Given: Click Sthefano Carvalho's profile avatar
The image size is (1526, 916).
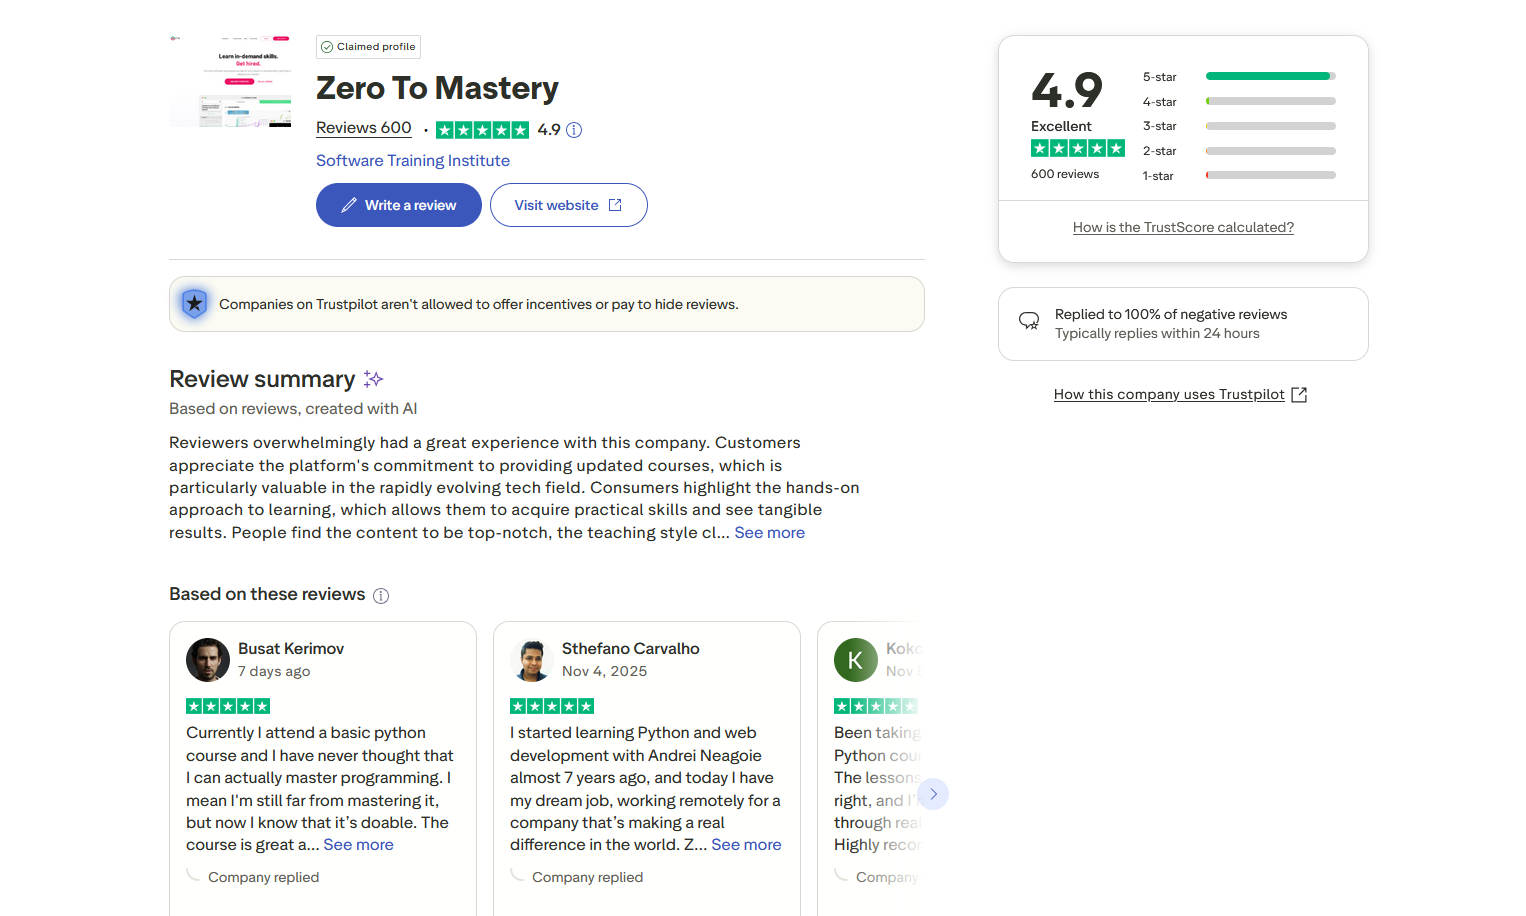Looking at the screenshot, I should [x=532, y=660].
